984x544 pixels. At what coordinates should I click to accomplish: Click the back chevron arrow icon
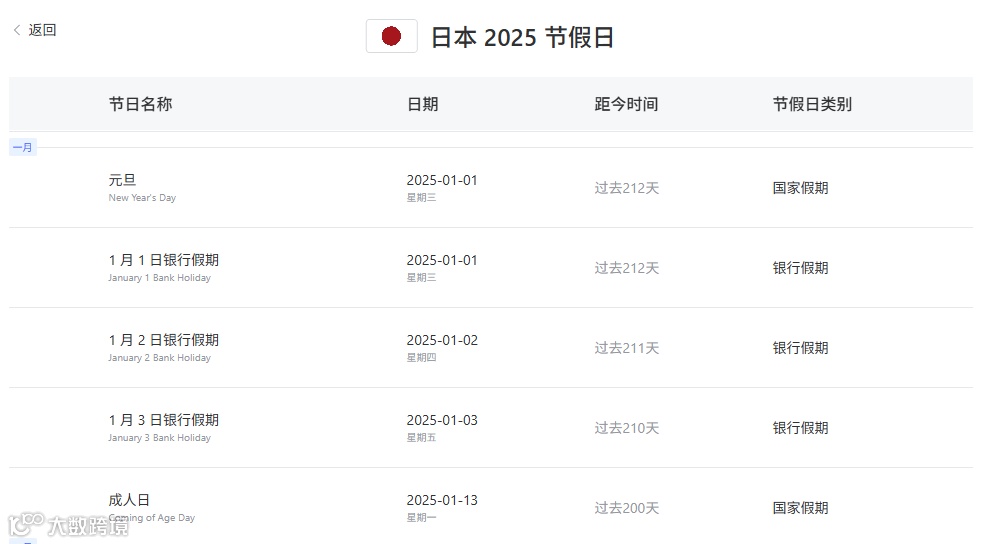coord(17,29)
